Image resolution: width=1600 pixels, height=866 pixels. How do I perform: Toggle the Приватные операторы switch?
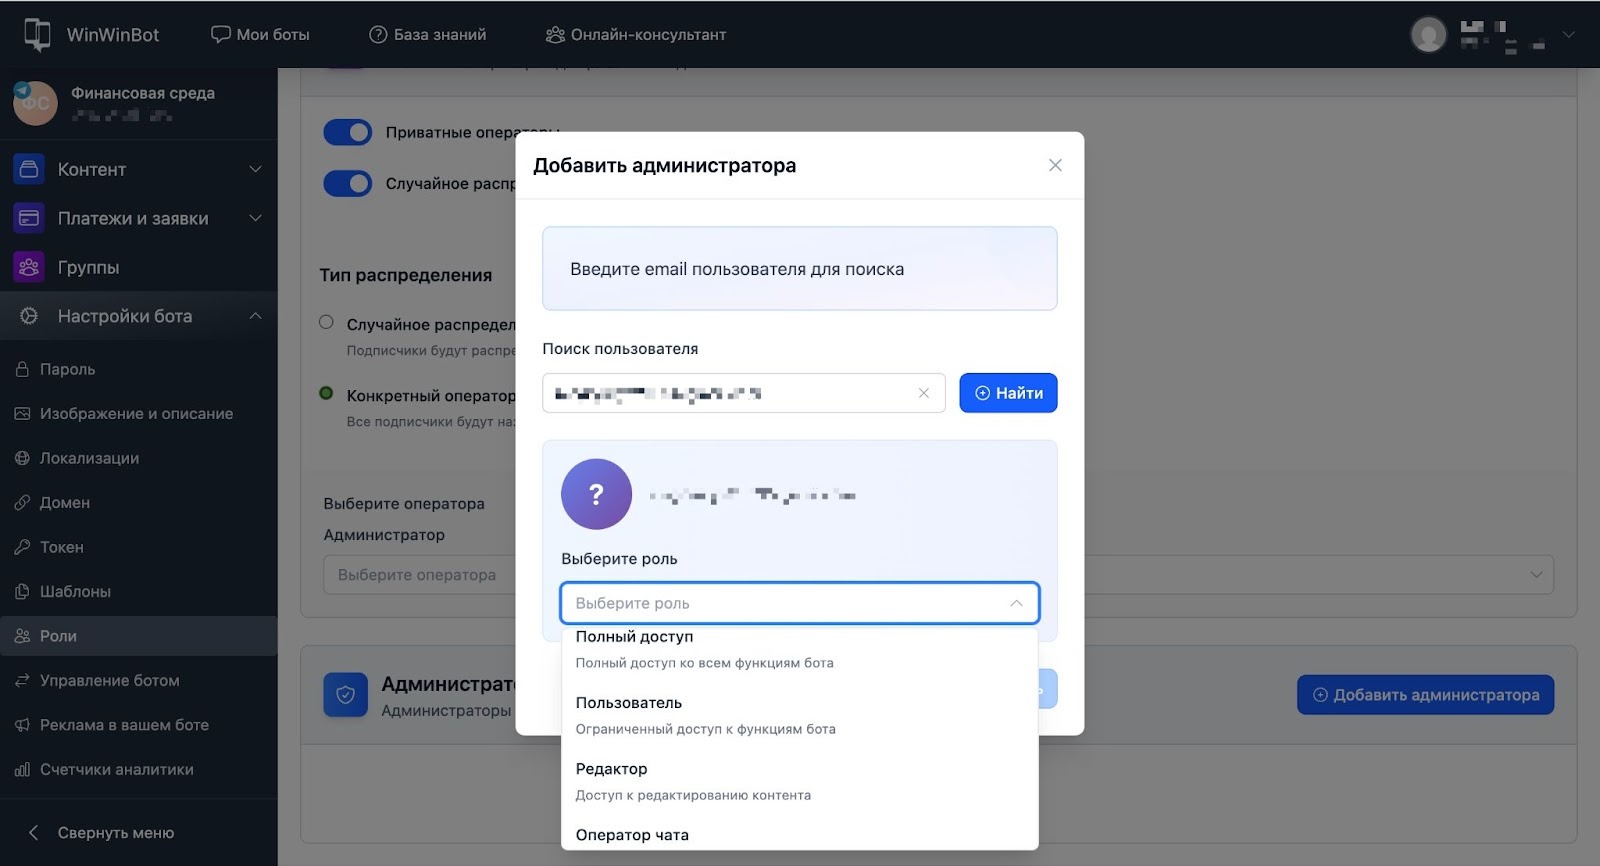click(x=348, y=132)
